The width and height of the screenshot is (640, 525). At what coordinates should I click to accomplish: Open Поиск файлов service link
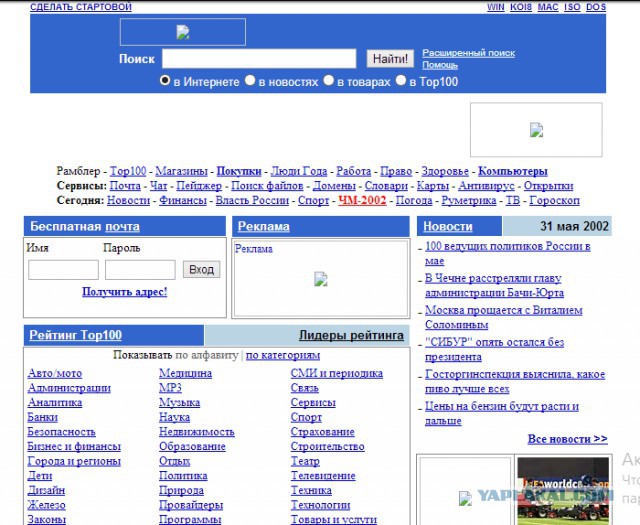(267, 186)
